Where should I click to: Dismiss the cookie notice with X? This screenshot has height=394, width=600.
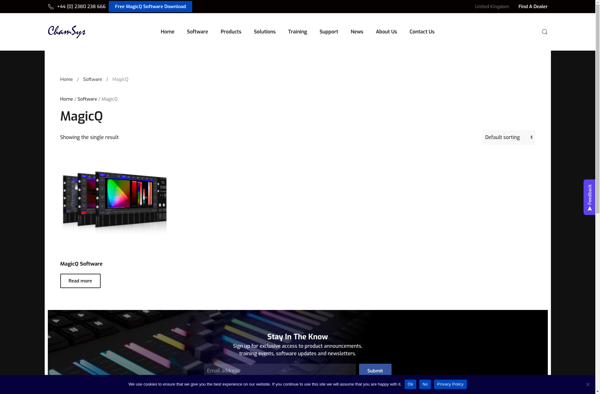pos(588,384)
